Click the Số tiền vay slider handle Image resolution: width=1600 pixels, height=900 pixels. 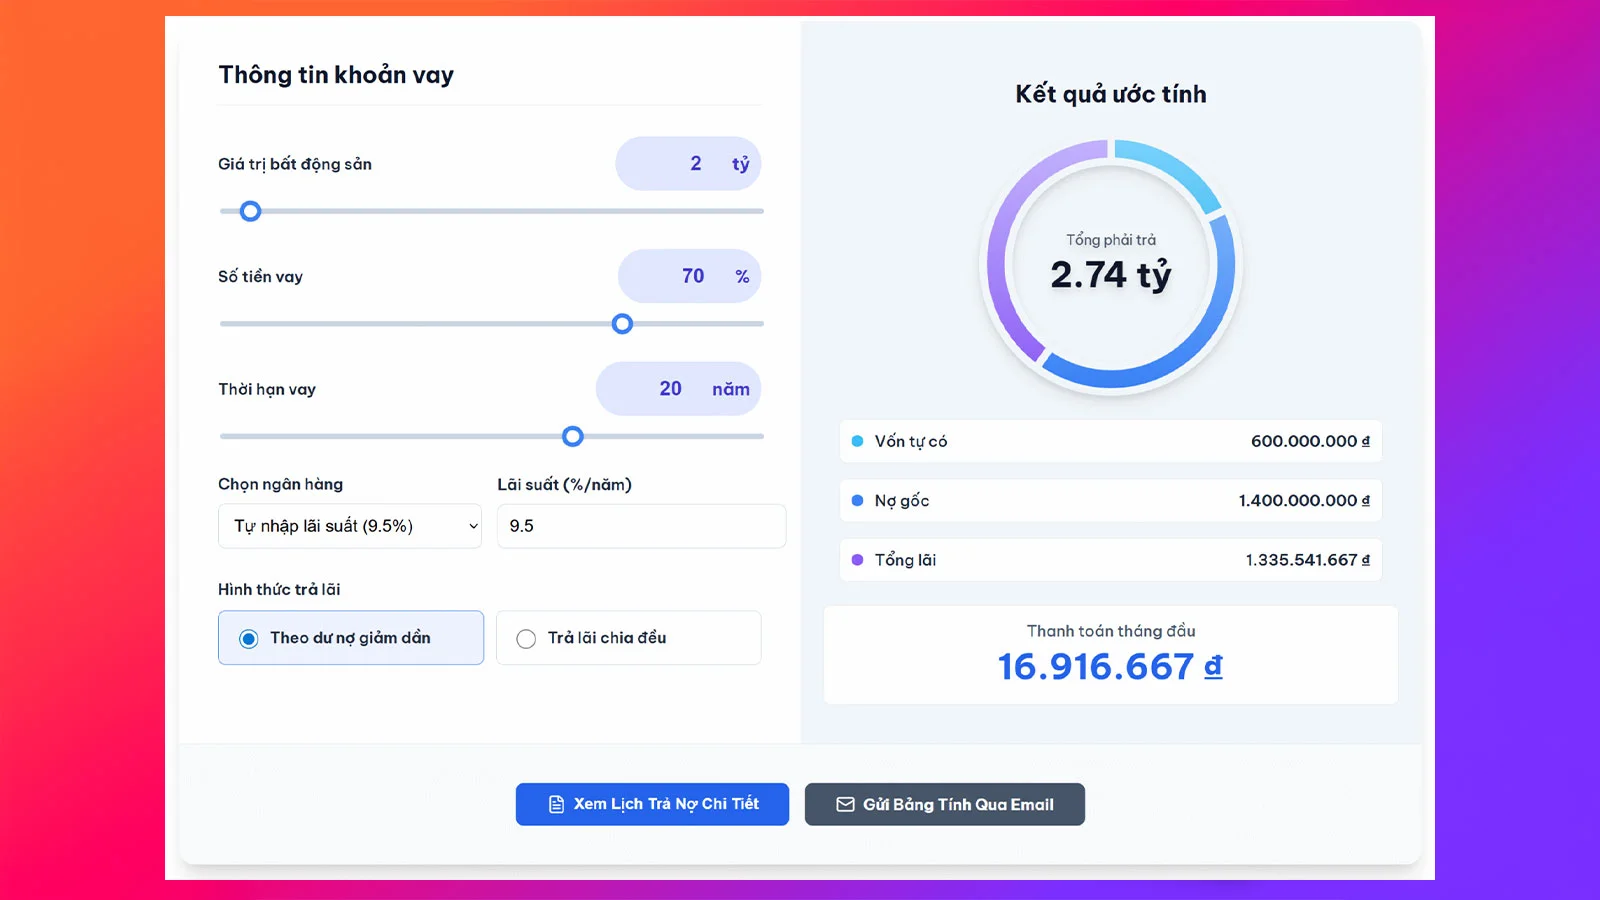coord(622,324)
